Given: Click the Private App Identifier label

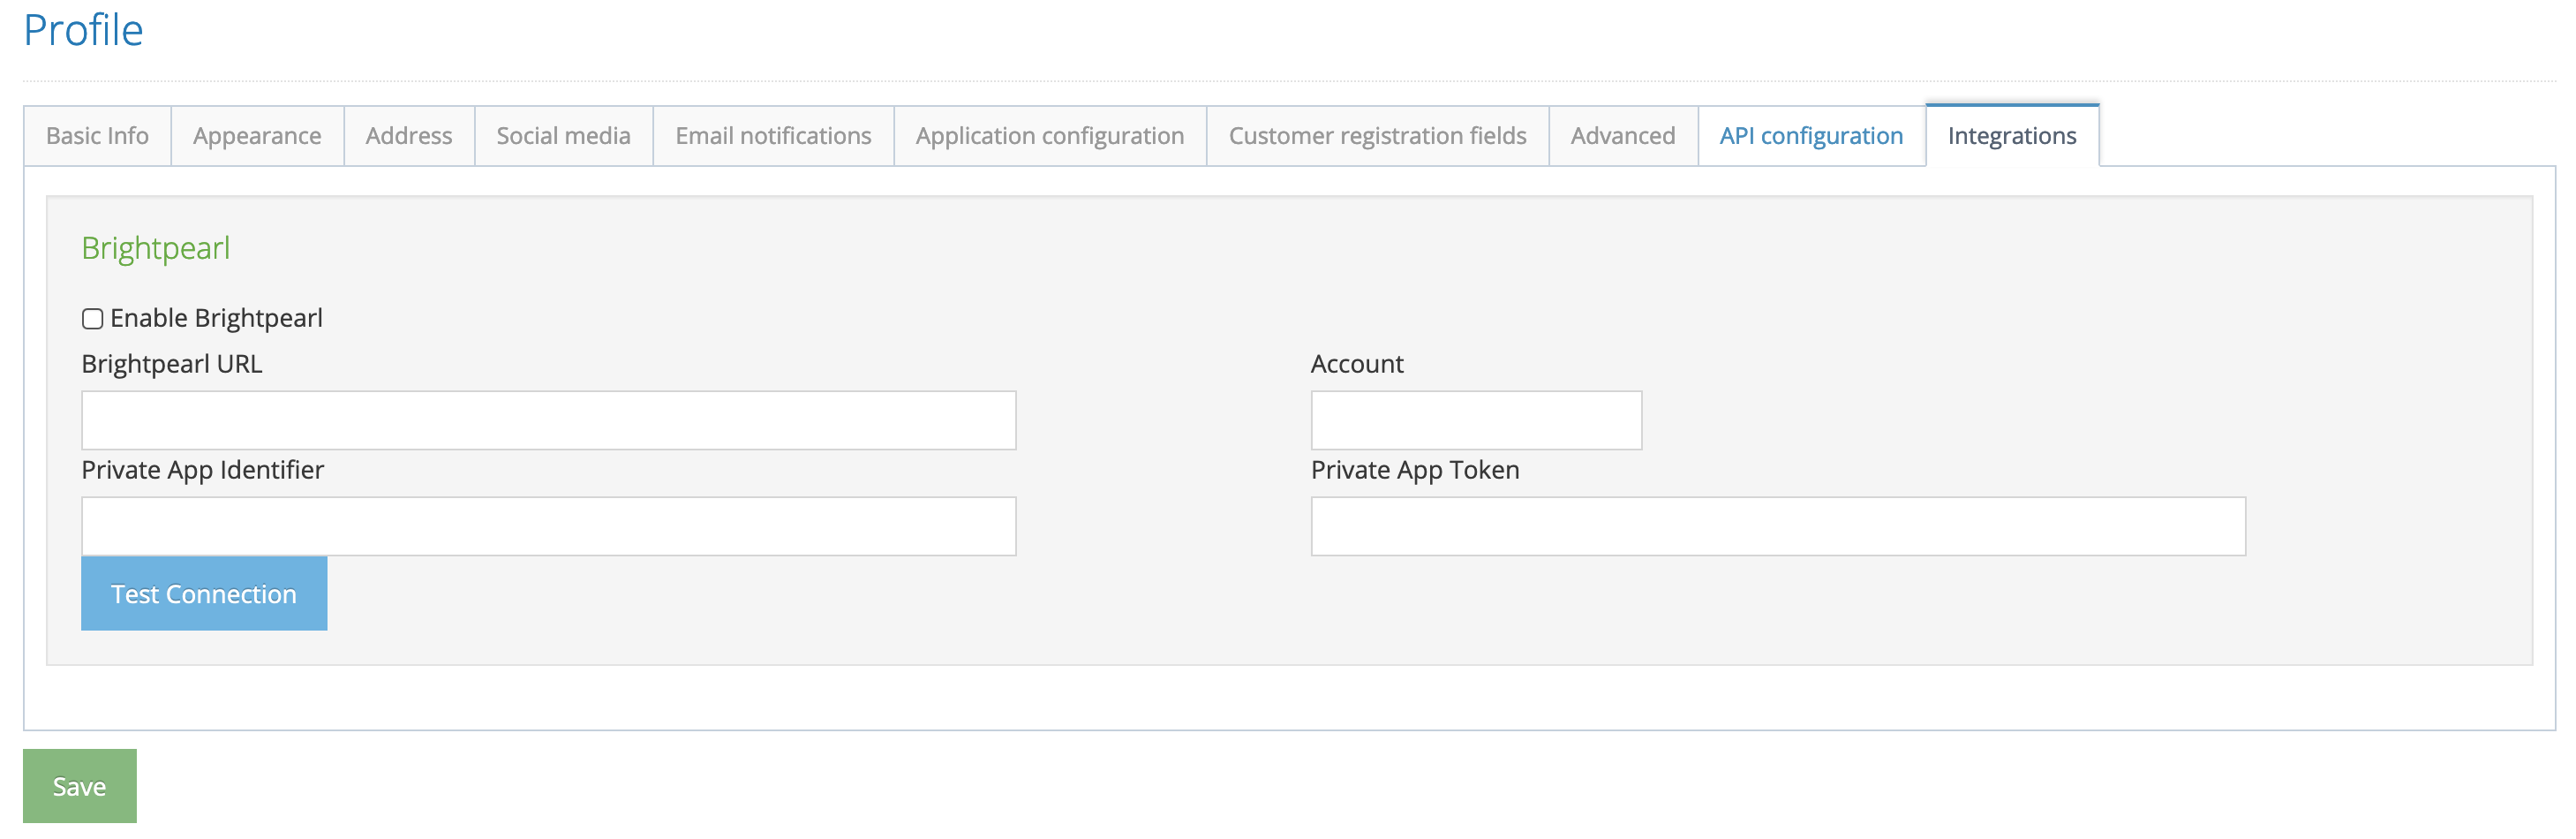Looking at the screenshot, I should coord(203,471).
